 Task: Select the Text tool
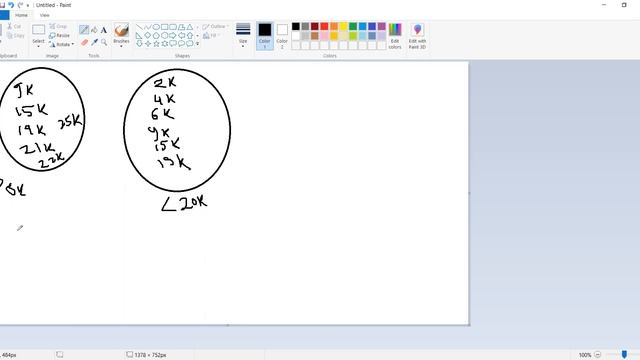pos(104,30)
